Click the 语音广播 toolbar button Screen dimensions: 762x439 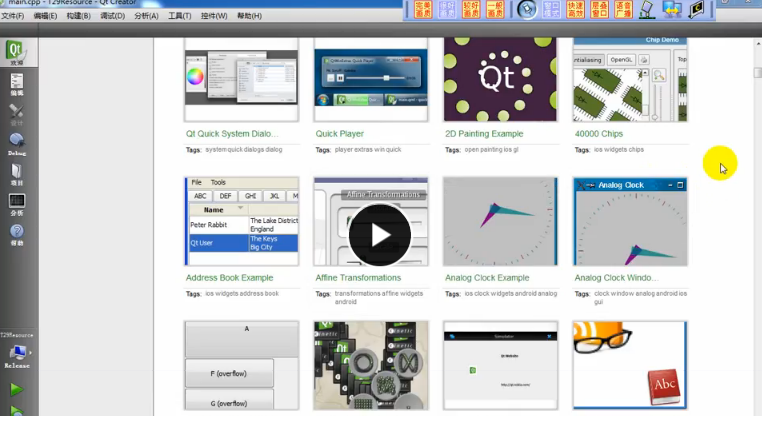[623, 9]
